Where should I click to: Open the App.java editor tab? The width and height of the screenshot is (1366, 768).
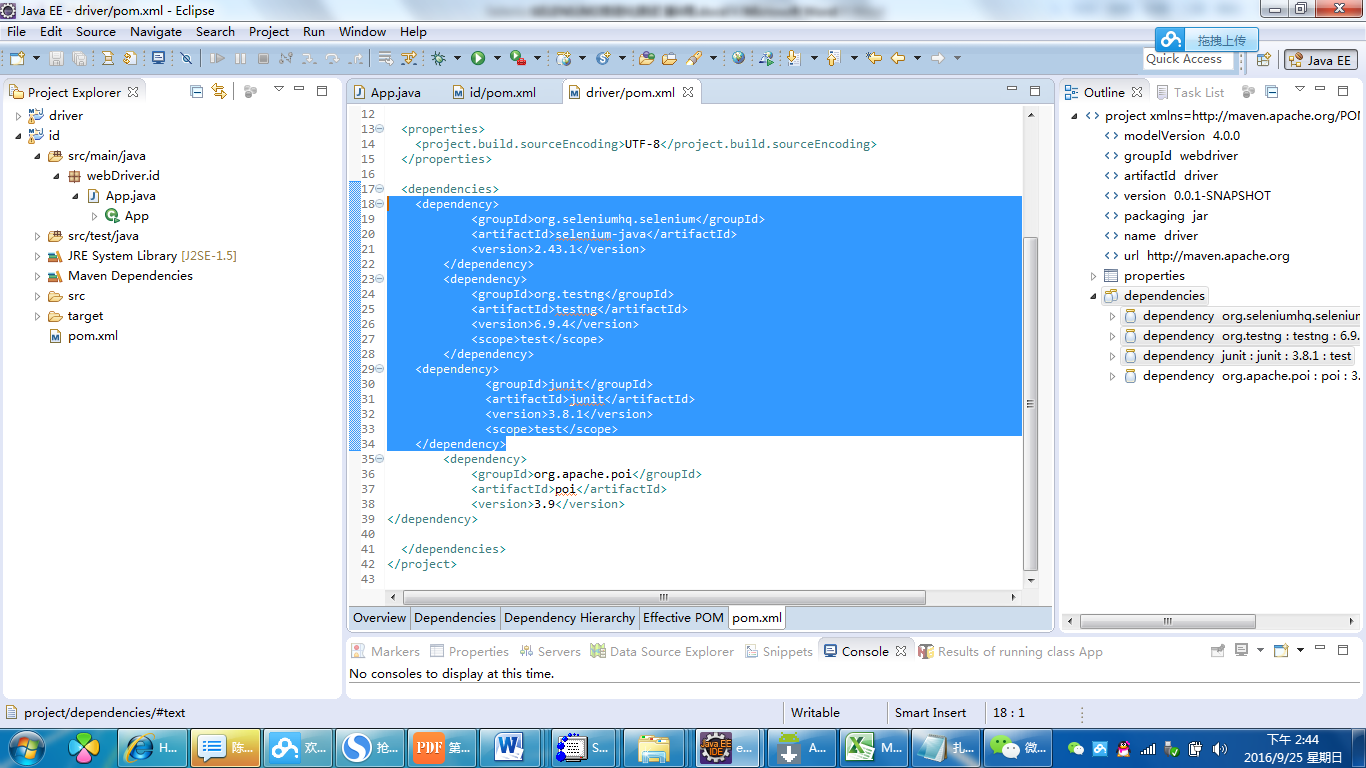point(395,92)
